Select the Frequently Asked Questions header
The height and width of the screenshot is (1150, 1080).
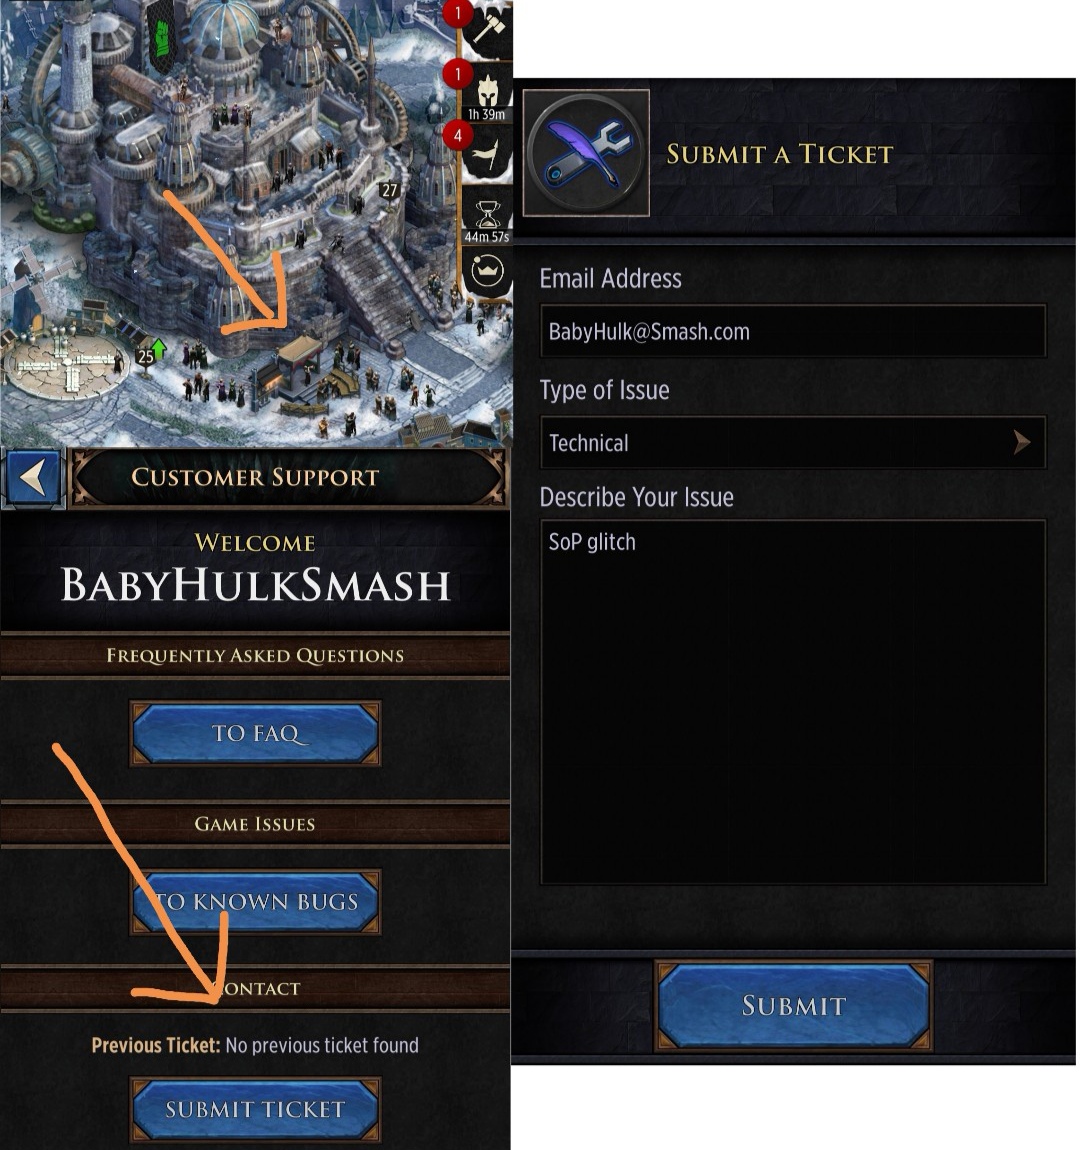pyautogui.click(x=255, y=655)
